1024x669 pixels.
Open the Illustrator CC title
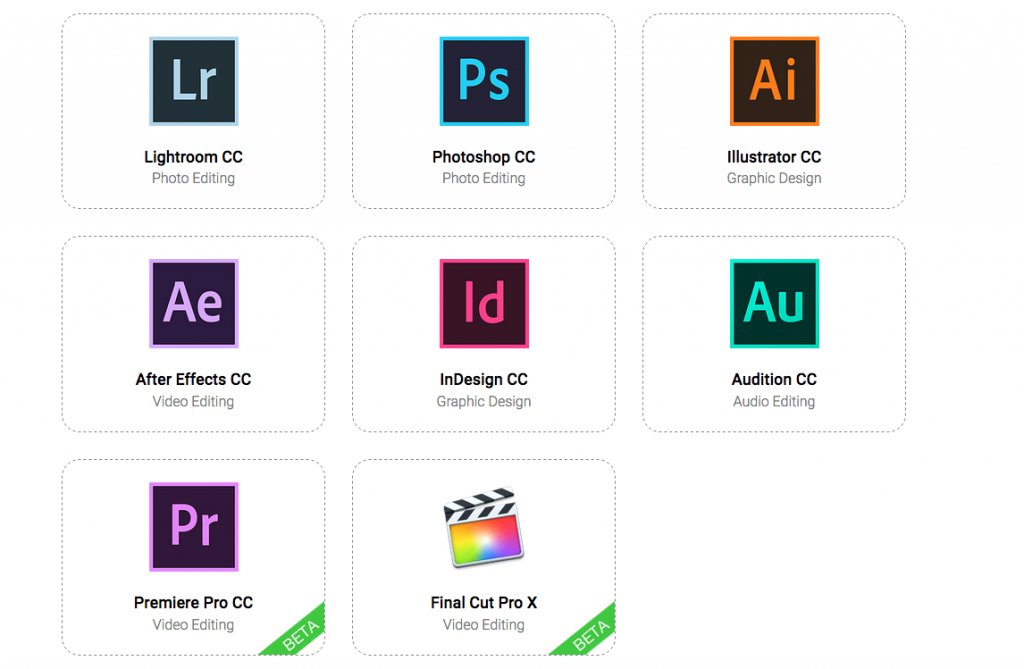(774, 157)
